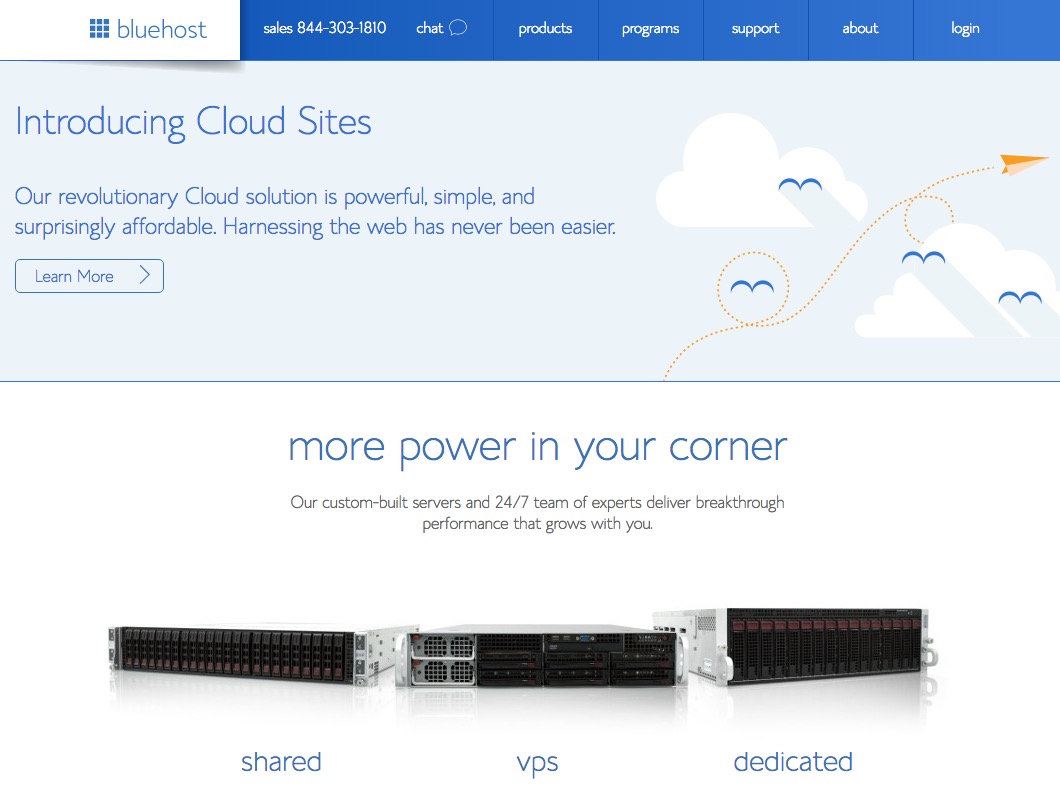Go to the login page
Screen dimensions: 1060x786
coord(965,29)
